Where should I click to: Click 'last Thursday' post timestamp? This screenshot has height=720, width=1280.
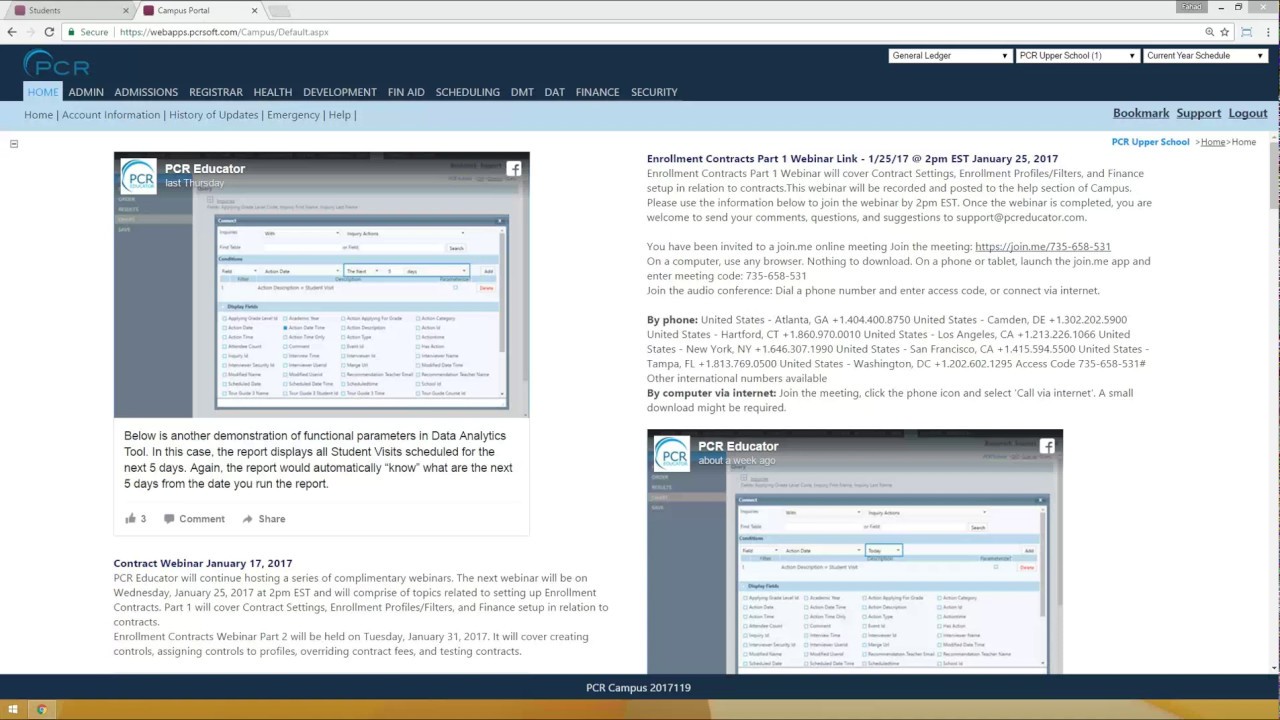(x=195, y=184)
